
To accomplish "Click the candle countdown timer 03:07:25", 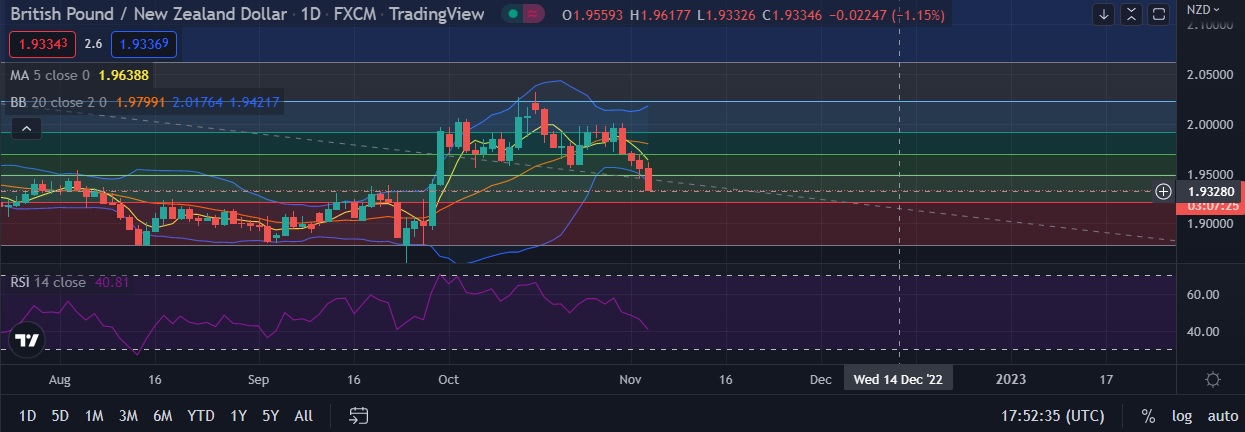I will coord(1211,206).
